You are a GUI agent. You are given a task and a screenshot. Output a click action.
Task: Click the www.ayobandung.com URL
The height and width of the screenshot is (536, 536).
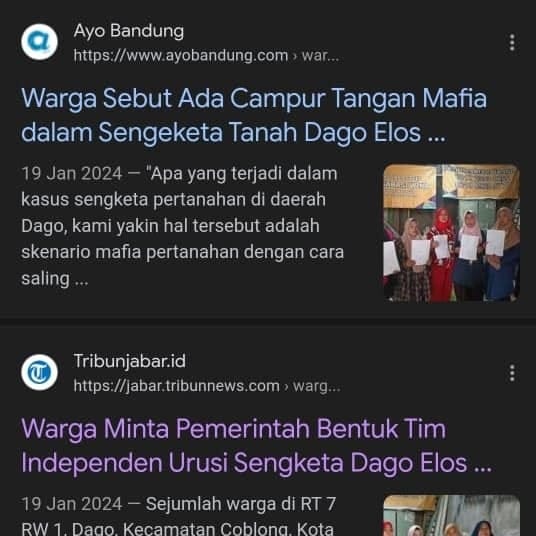pyautogui.click(x=181, y=55)
